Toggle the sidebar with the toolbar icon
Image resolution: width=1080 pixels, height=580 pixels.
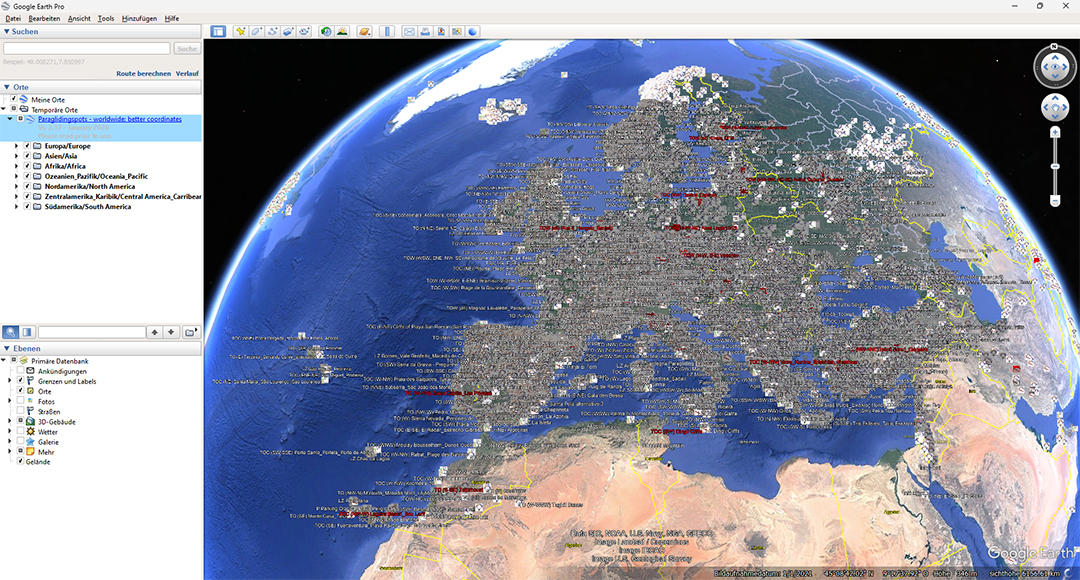tap(218, 31)
